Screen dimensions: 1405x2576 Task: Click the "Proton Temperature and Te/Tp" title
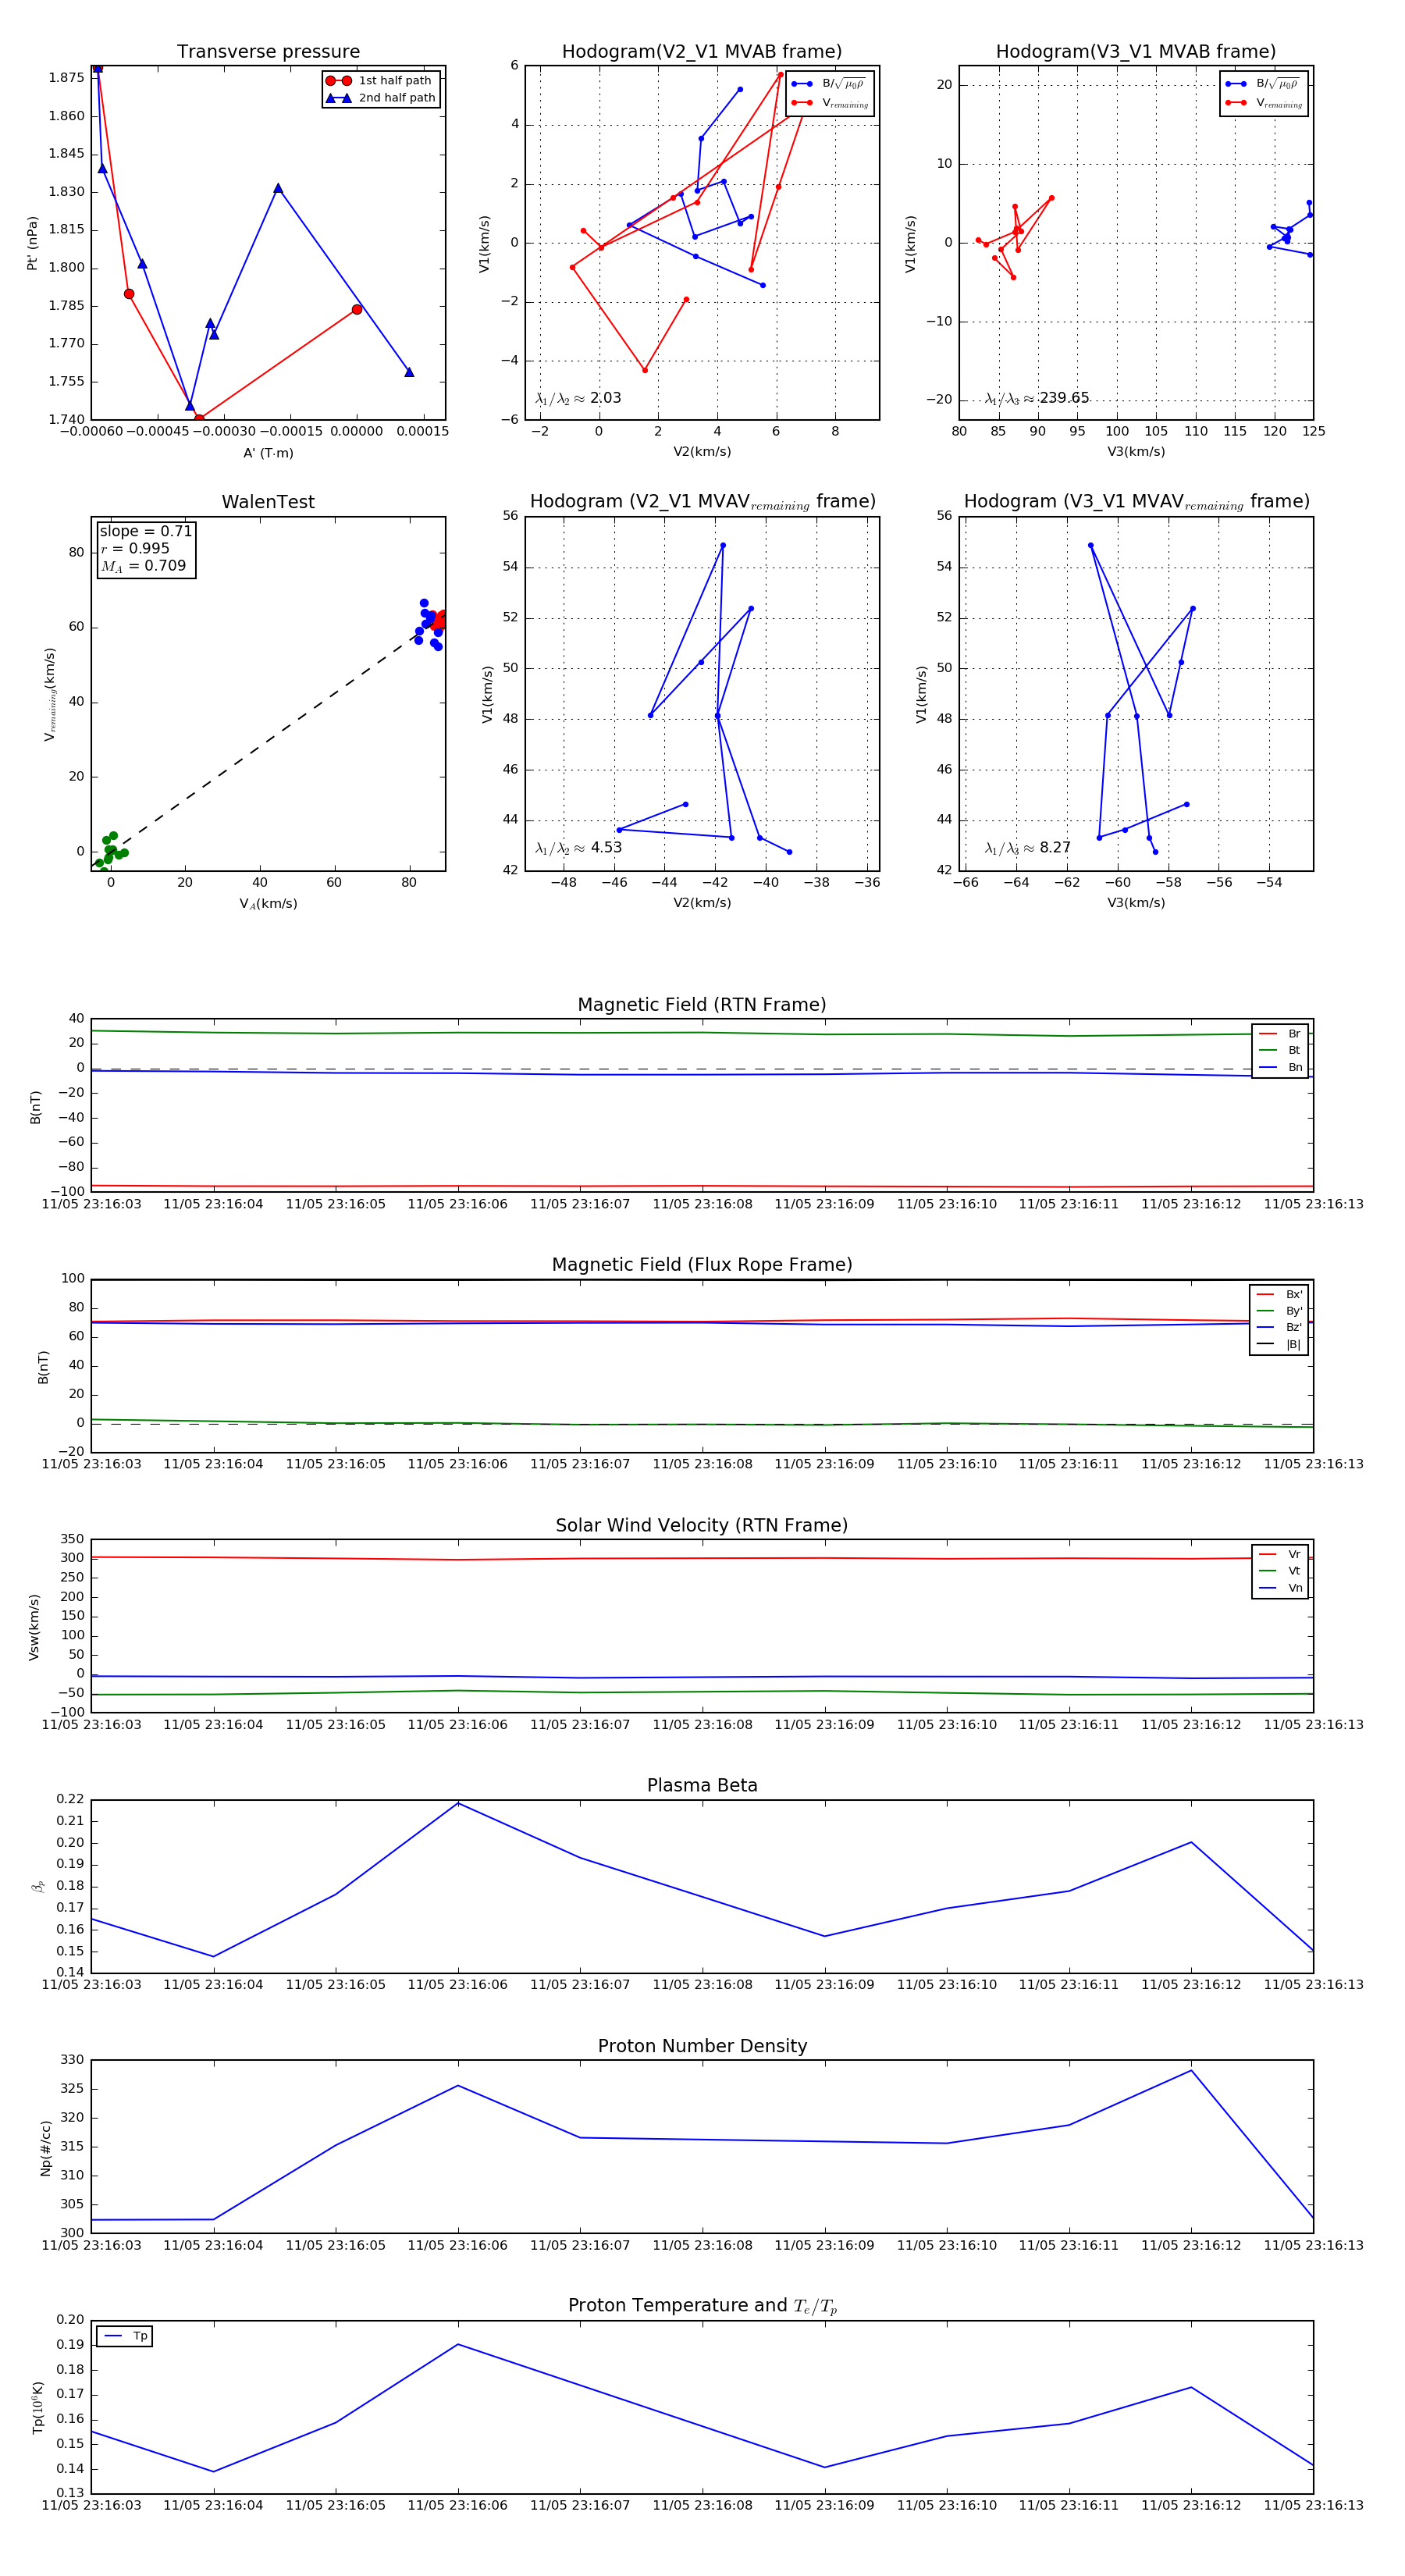tap(702, 2306)
